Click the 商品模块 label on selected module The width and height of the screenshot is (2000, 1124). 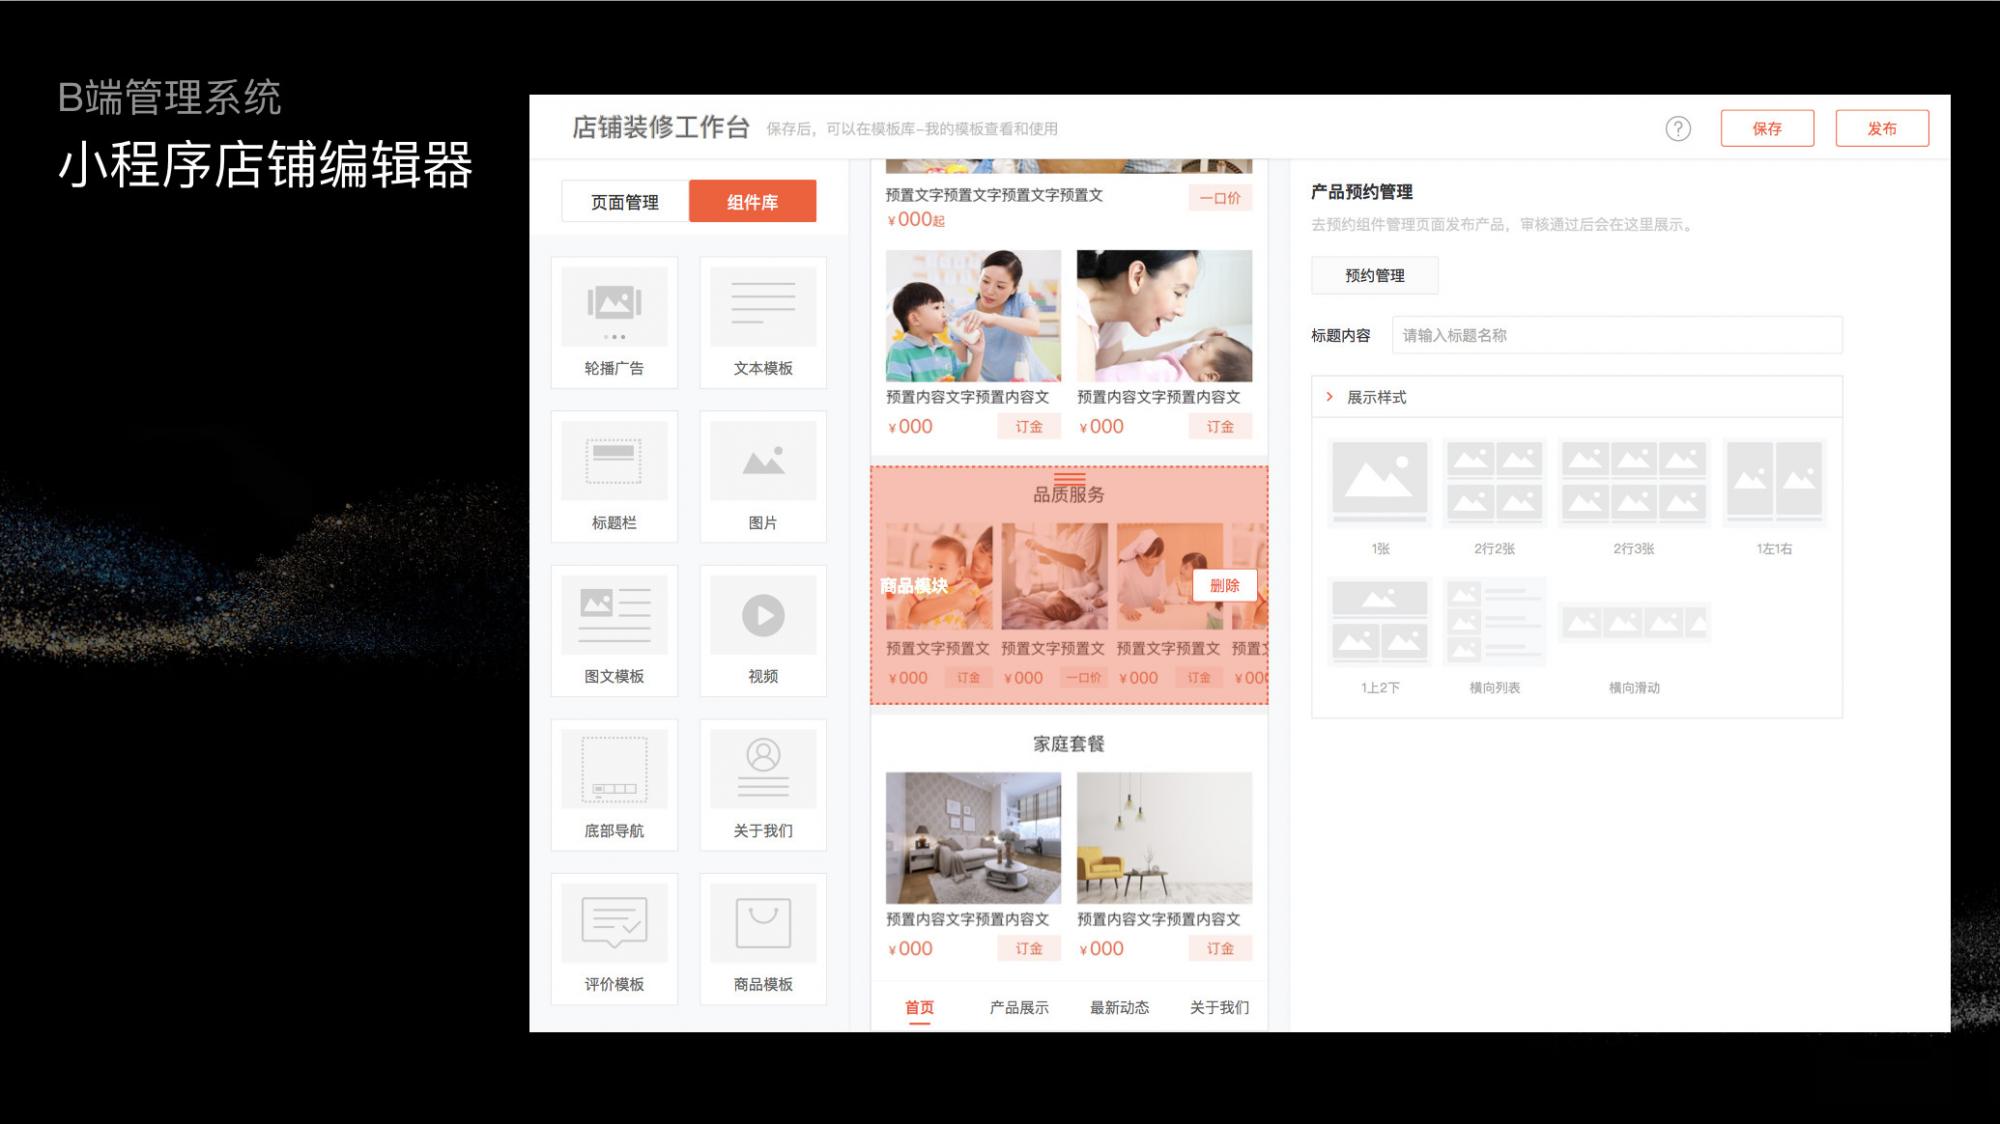tap(914, 586)
